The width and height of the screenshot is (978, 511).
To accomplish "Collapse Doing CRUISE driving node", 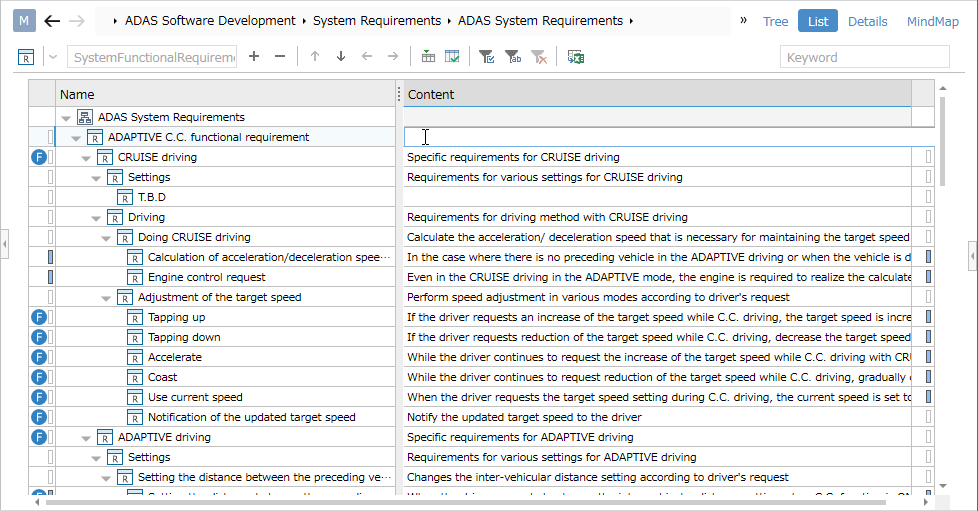I will pyautogui.click(x=106, y=238).
